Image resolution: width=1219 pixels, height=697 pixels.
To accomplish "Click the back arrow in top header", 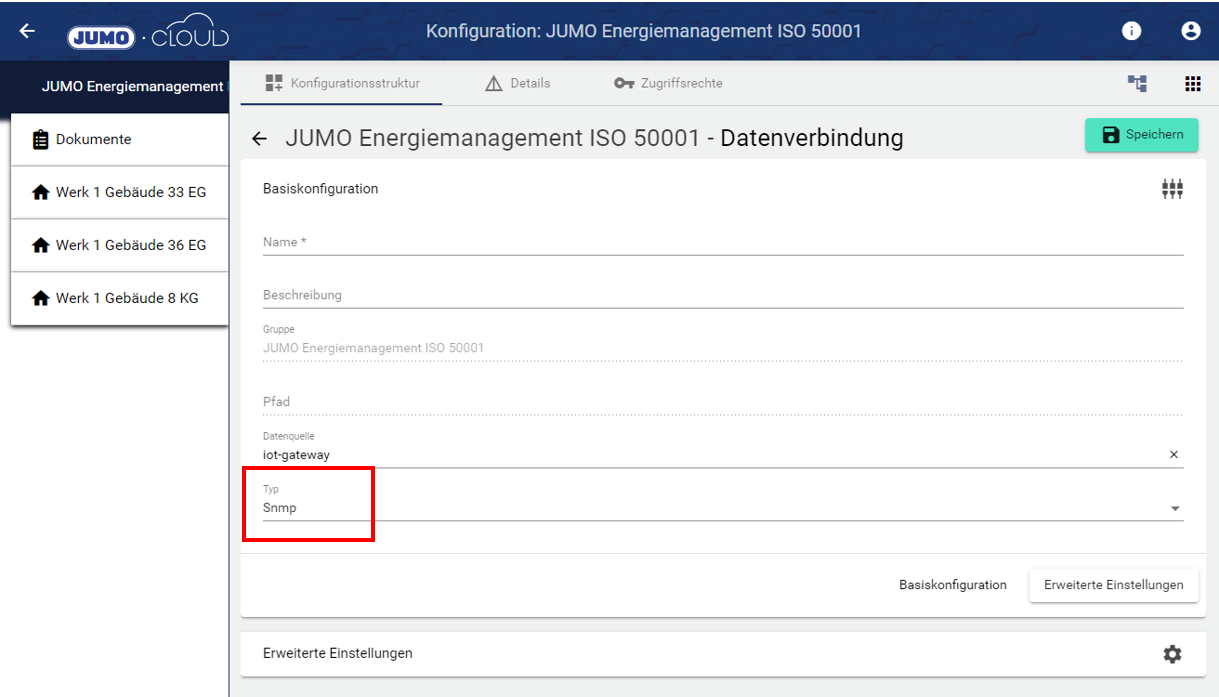I will coord(27,31).
